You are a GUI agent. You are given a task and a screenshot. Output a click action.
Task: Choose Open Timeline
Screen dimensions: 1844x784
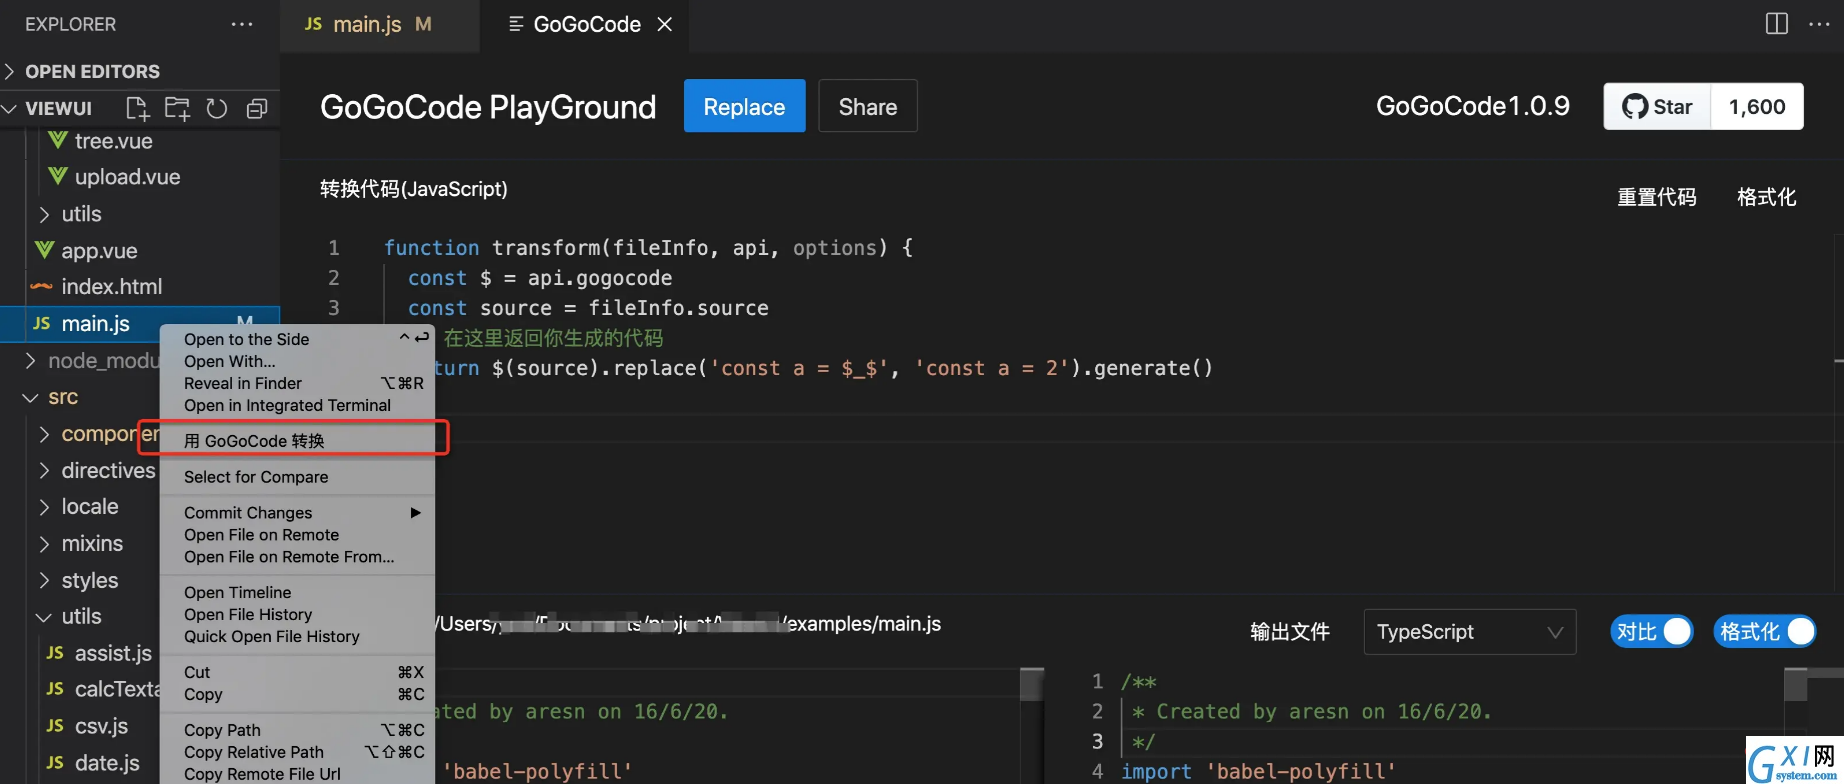coord(297,593)
